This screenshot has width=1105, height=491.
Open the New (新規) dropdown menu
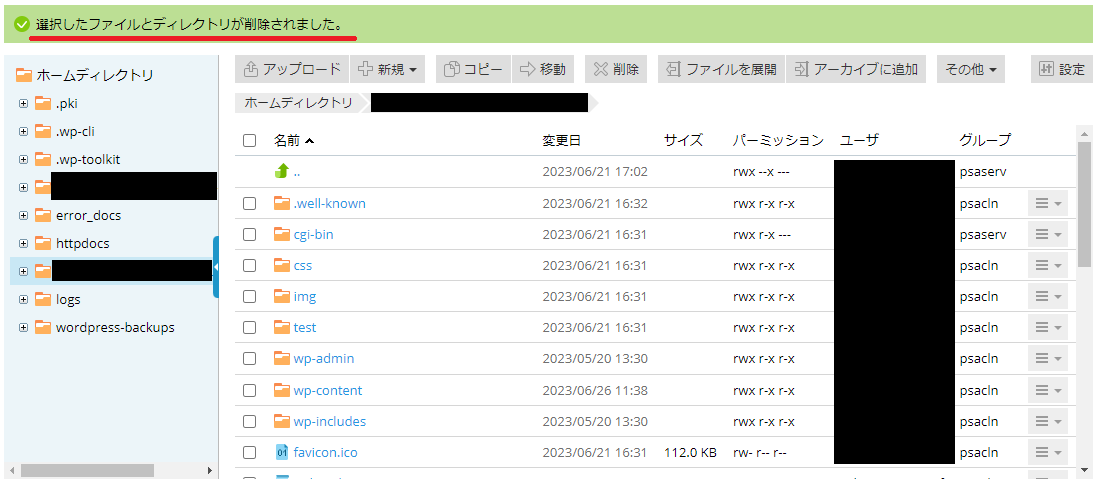pos(390,69)
